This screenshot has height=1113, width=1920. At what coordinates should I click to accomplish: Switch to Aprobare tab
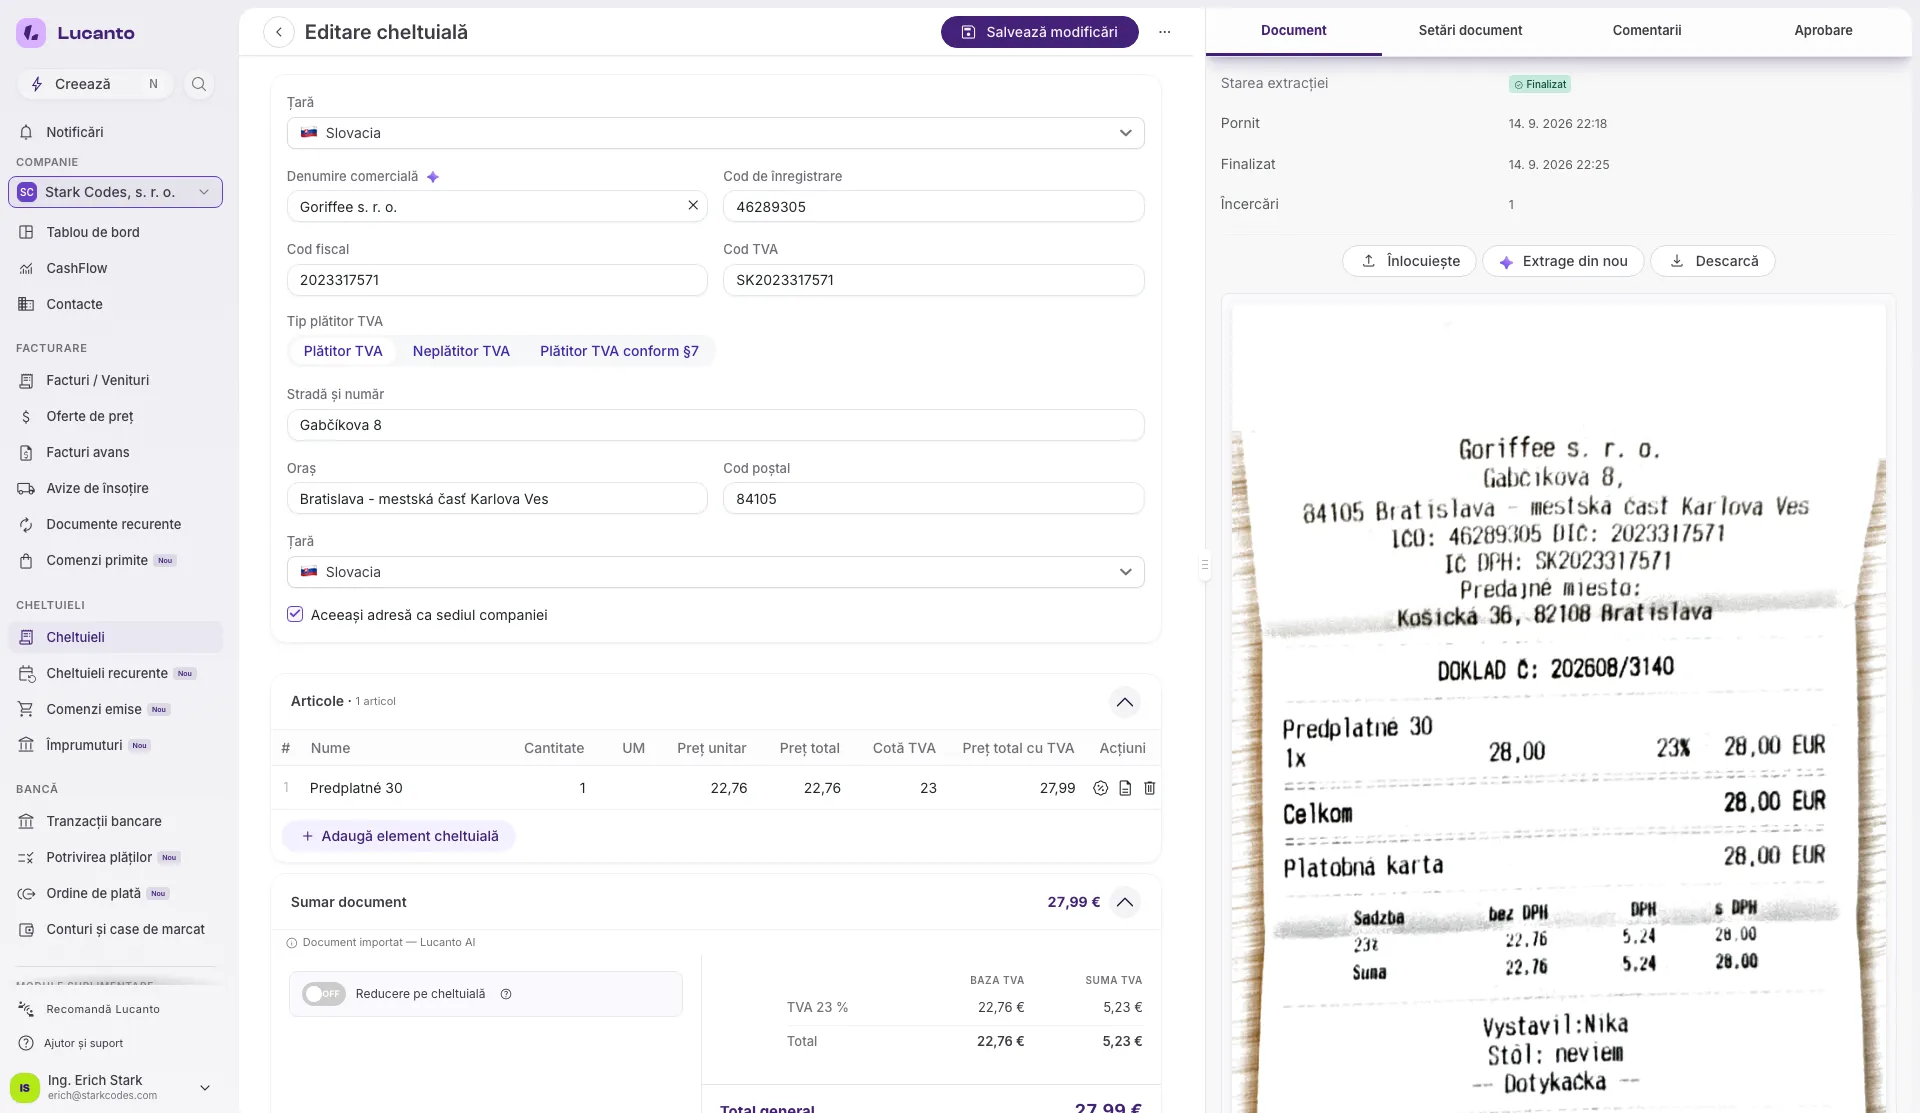(1823, 30)
